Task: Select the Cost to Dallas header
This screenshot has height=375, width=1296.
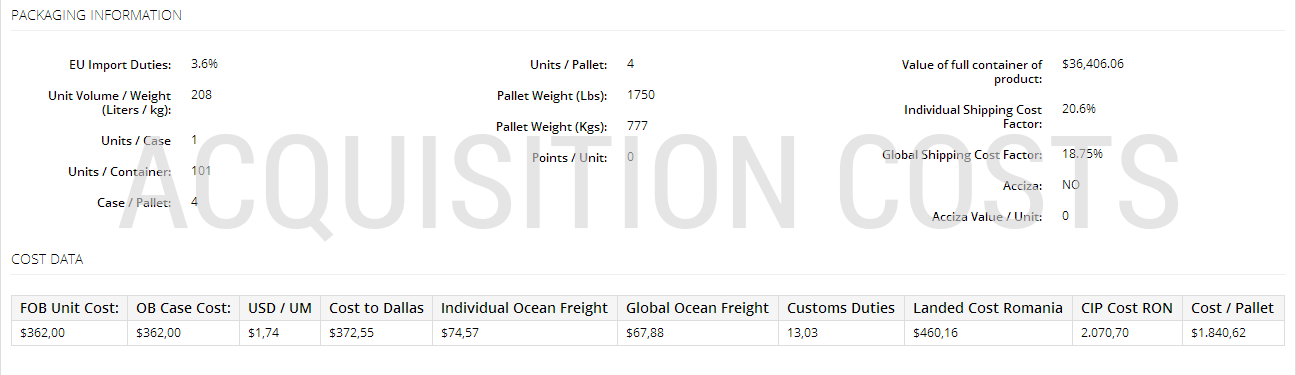Action: coord(376,308)
